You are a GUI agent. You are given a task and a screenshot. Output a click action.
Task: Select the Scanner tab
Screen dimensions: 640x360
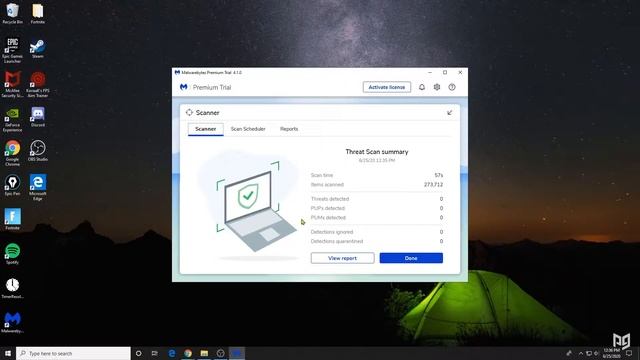pyautogui.click(x=206, y=129)
